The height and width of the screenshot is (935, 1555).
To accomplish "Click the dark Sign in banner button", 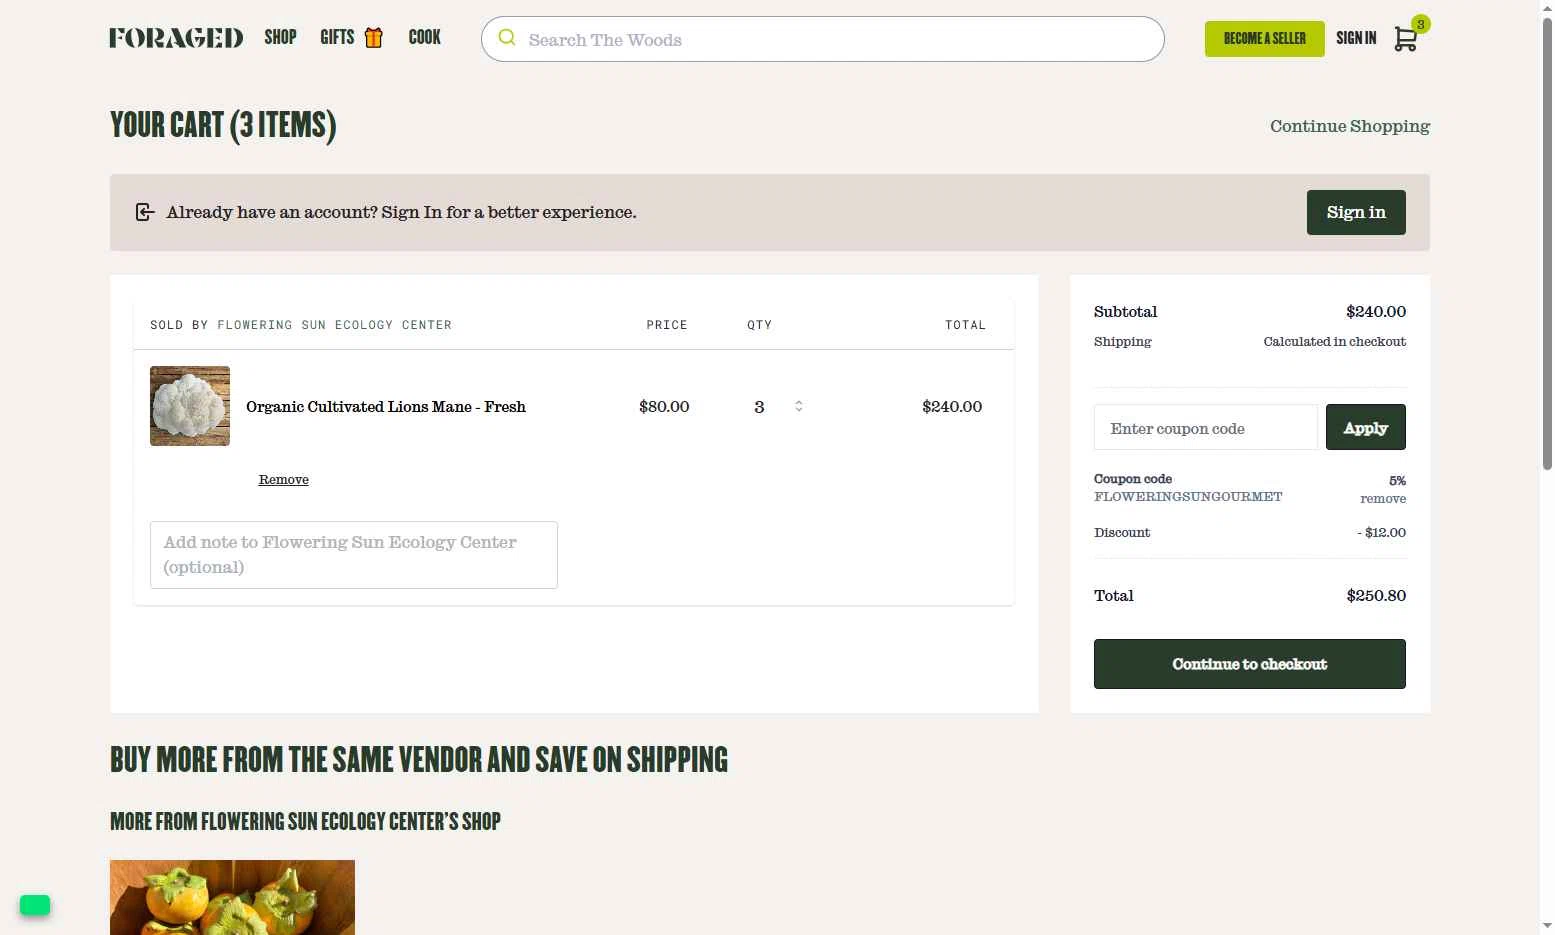I will coord(1355,212).
